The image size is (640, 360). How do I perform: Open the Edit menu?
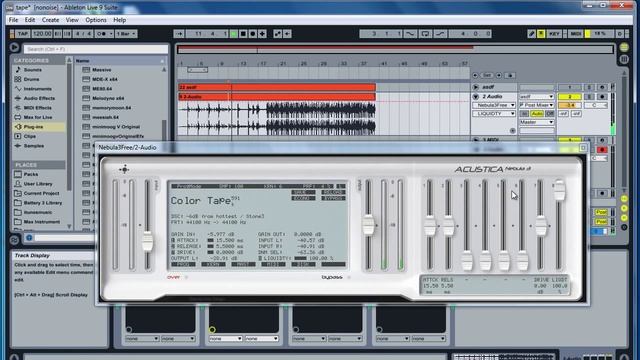30,20
